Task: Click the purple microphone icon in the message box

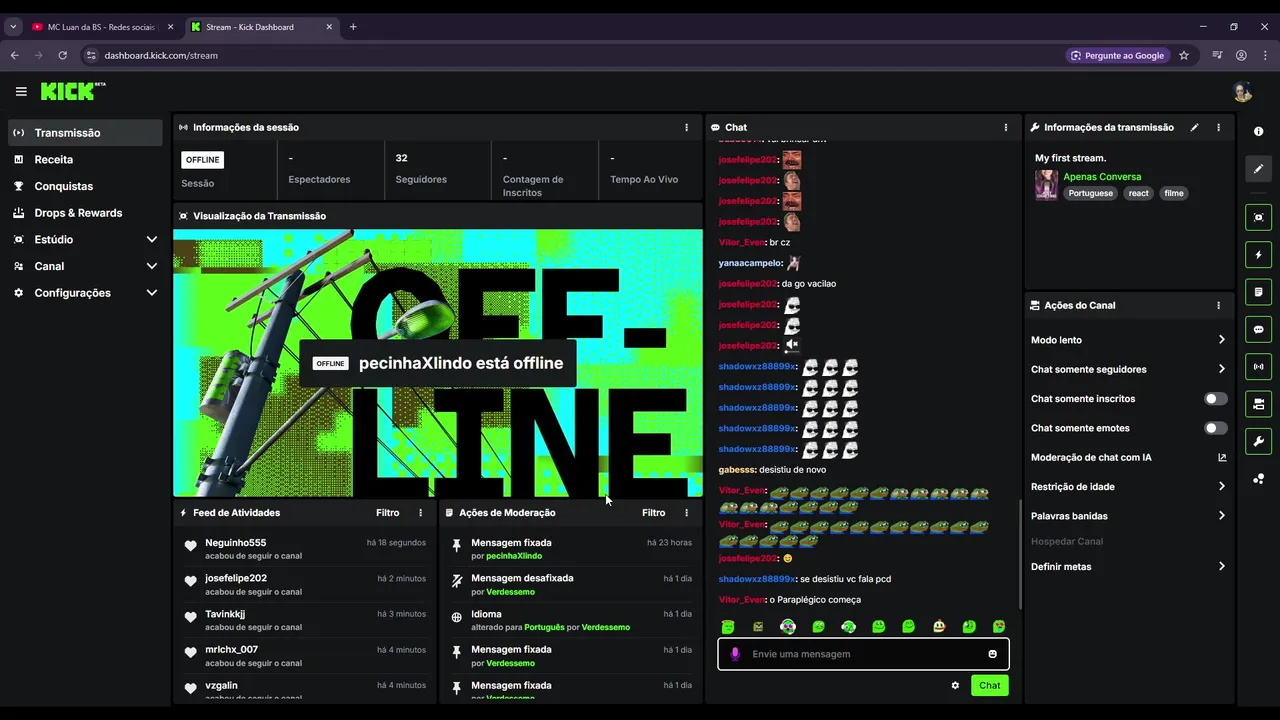Action: (735, 654)
